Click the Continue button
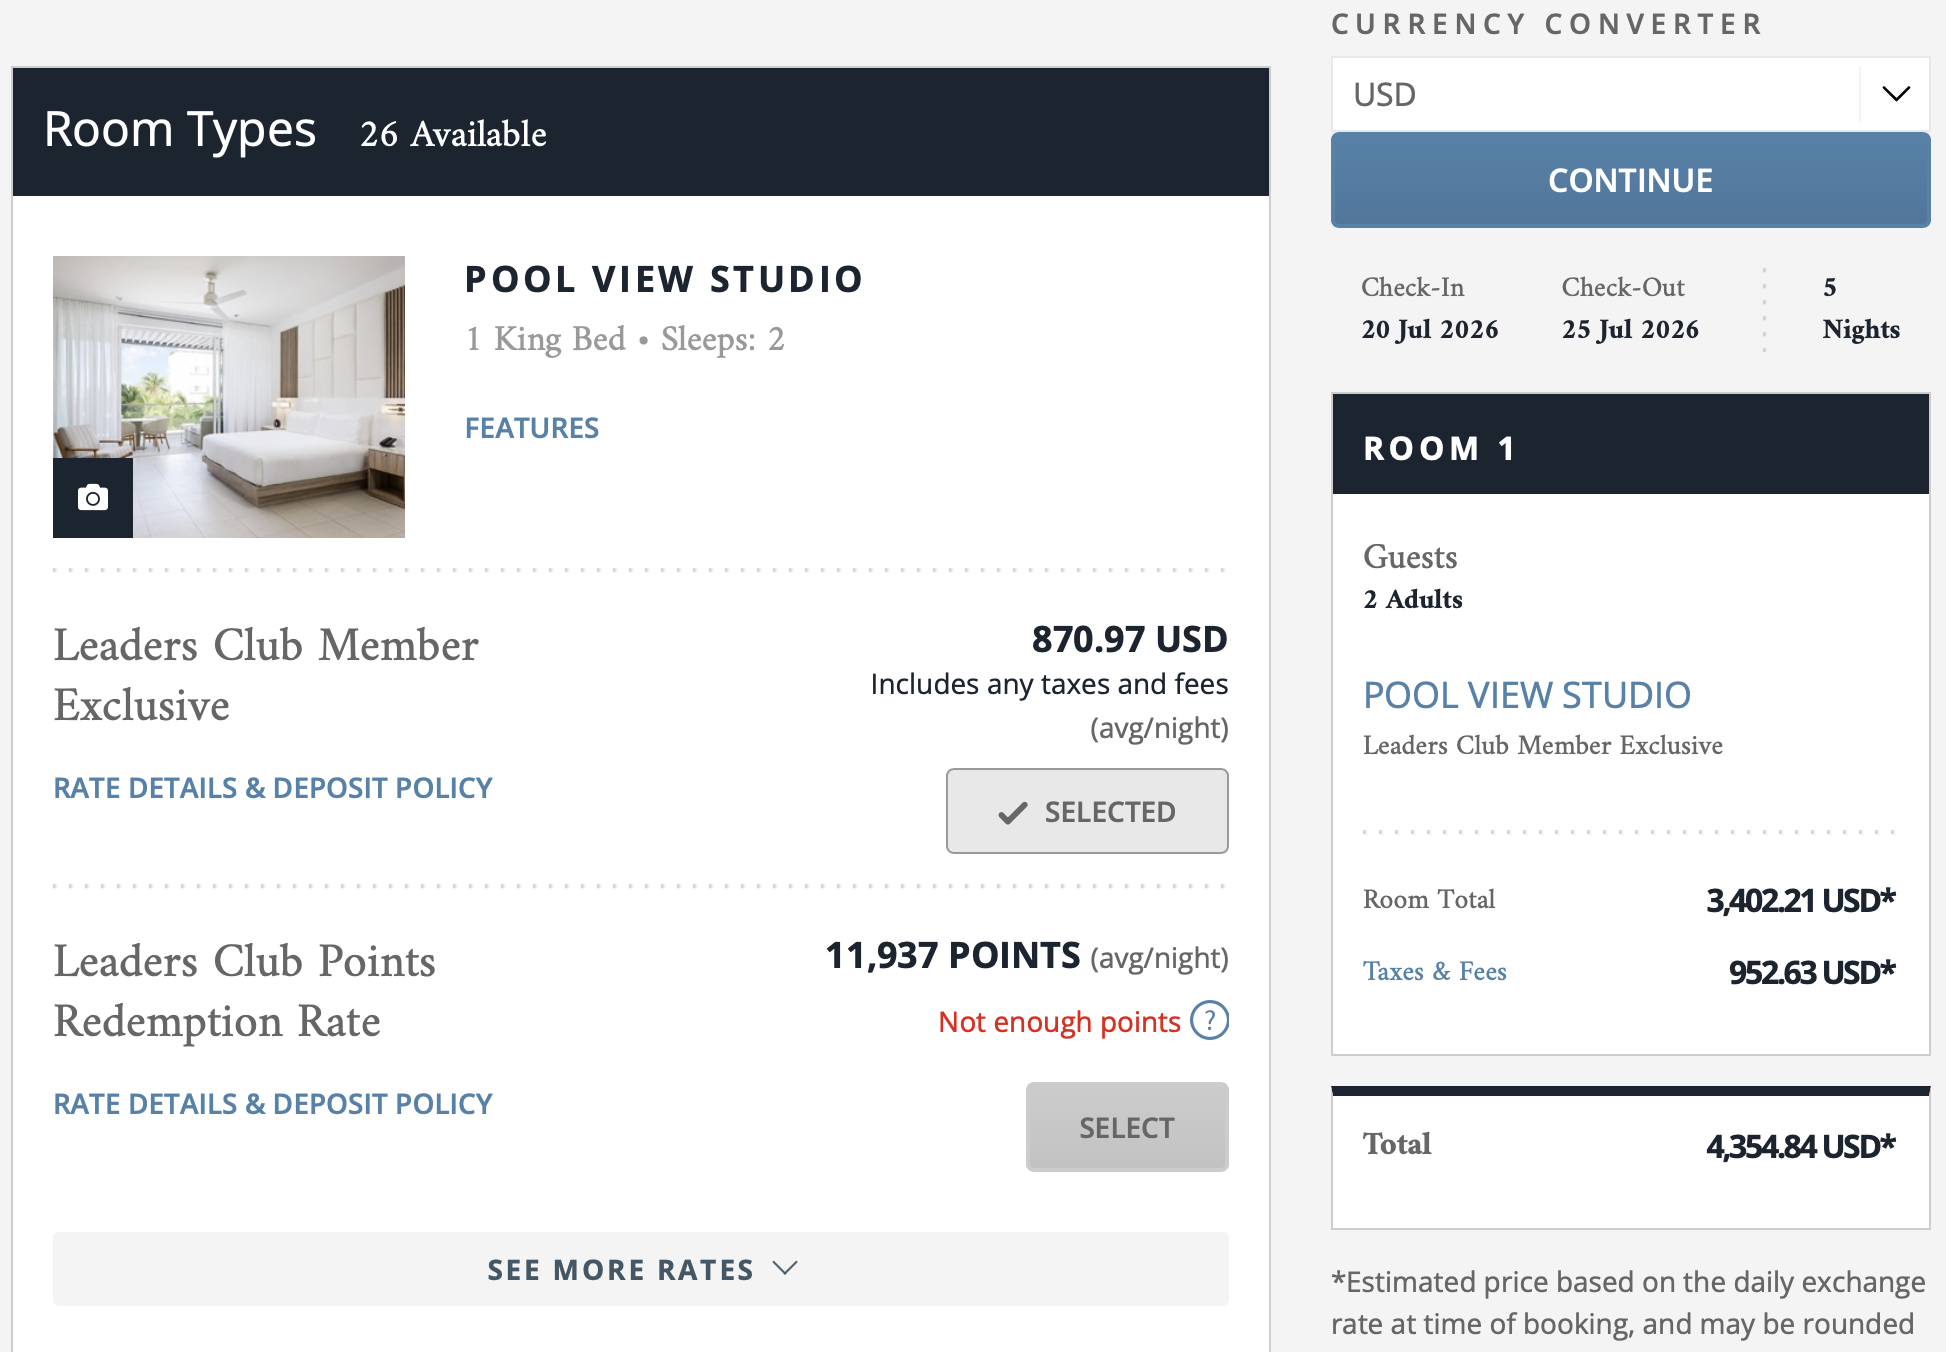1946x1352 pixels. pyautogui.click(x=1630, y=180)
